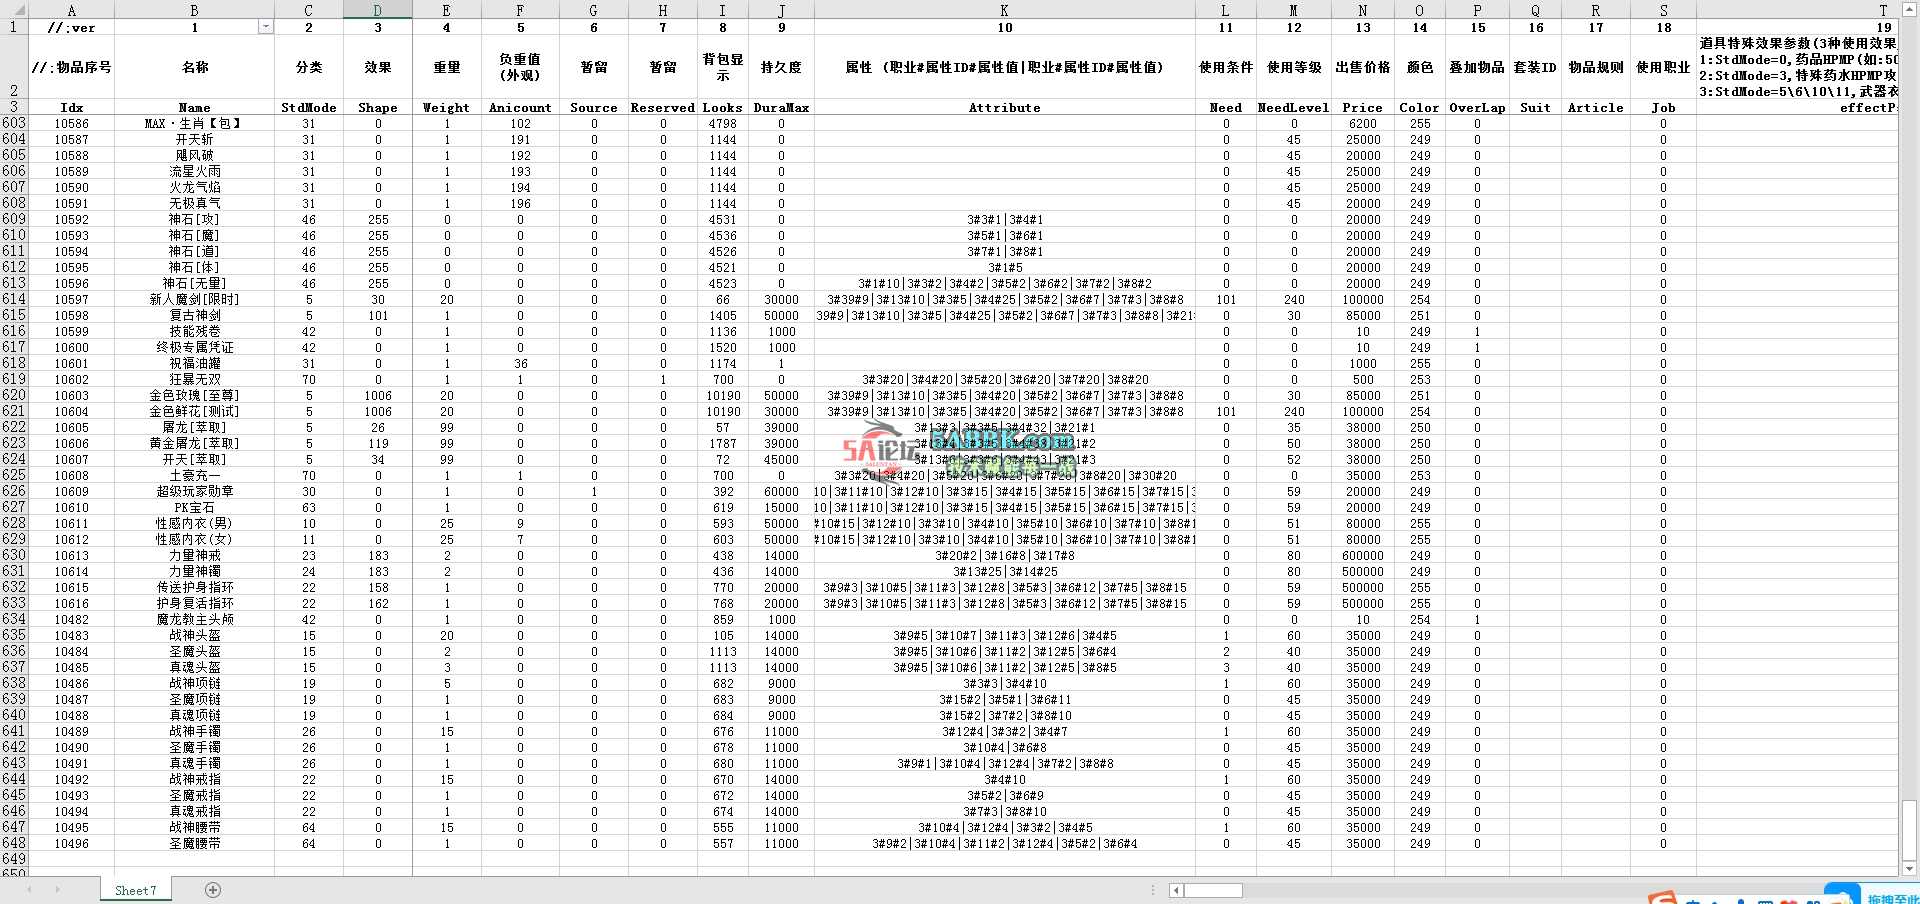Click the 'Anicount' header cell

(520, 107)
